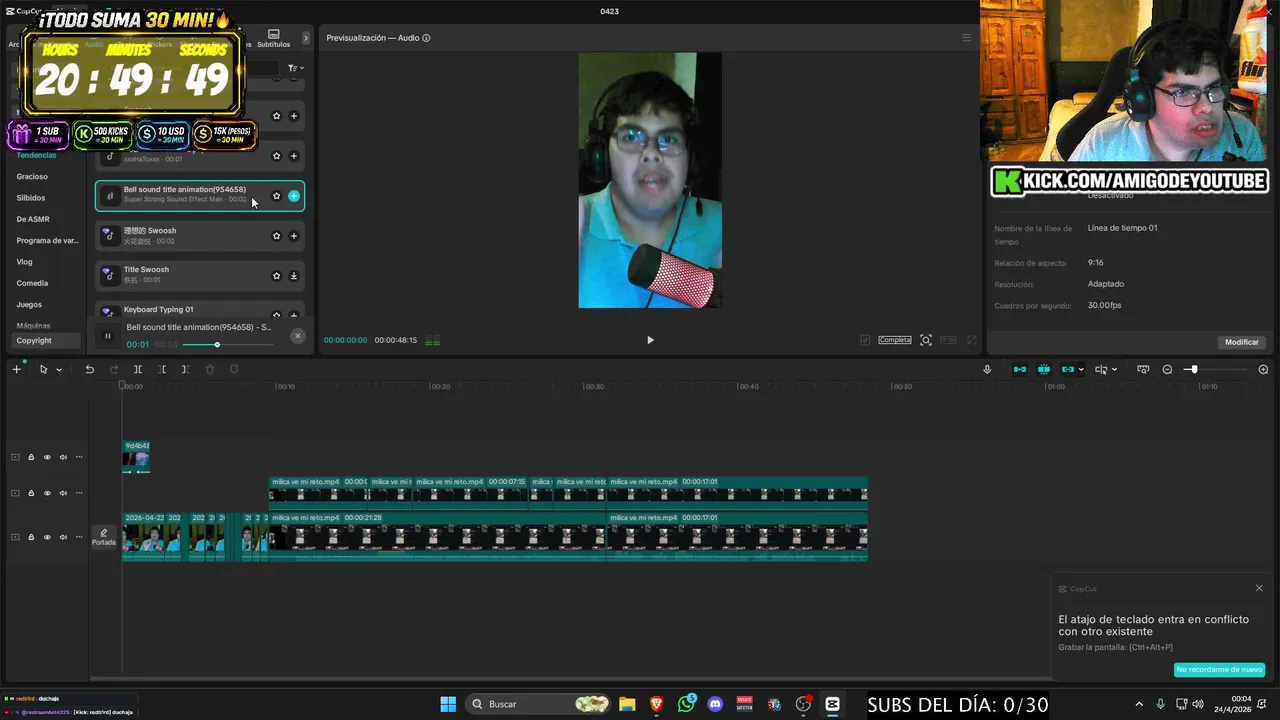The height and width of the screenshot is (720, 1280).
Task: Click the Completa preview quality button
Action: [x=895, y=340]
